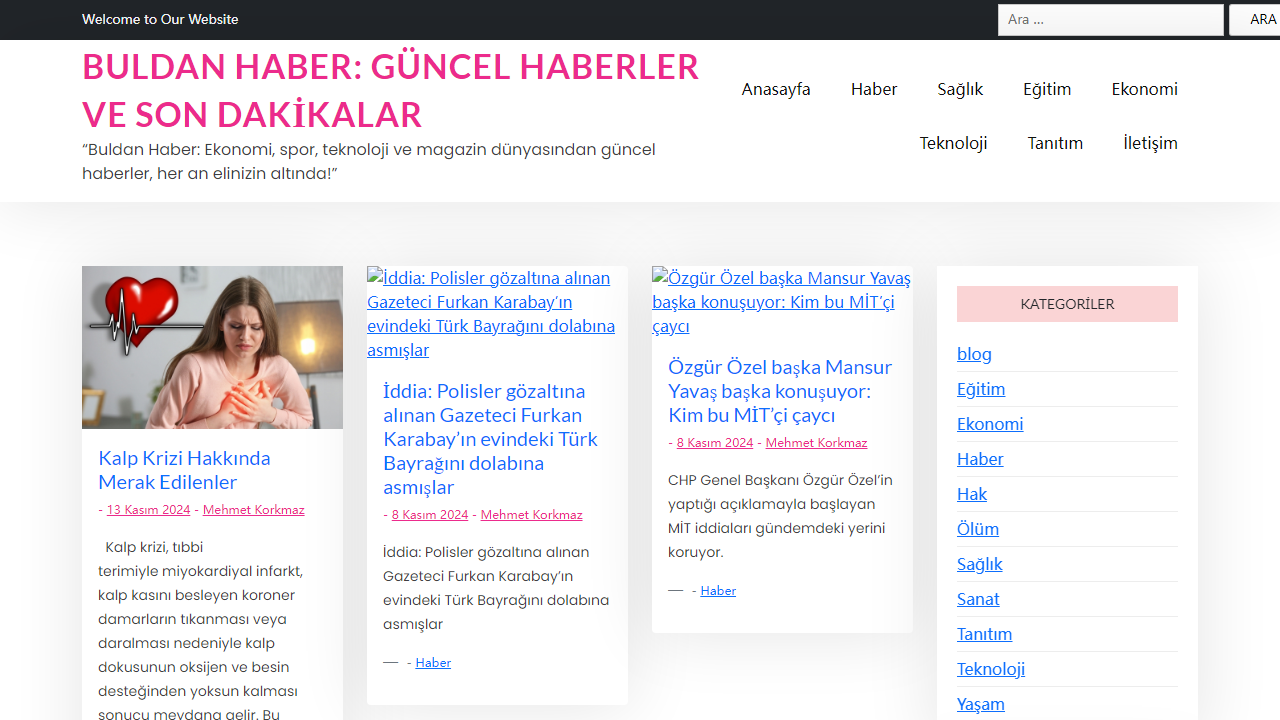Open the blog category in sidebar
This screenshot has width=1280, height=720.
(974, 353)
